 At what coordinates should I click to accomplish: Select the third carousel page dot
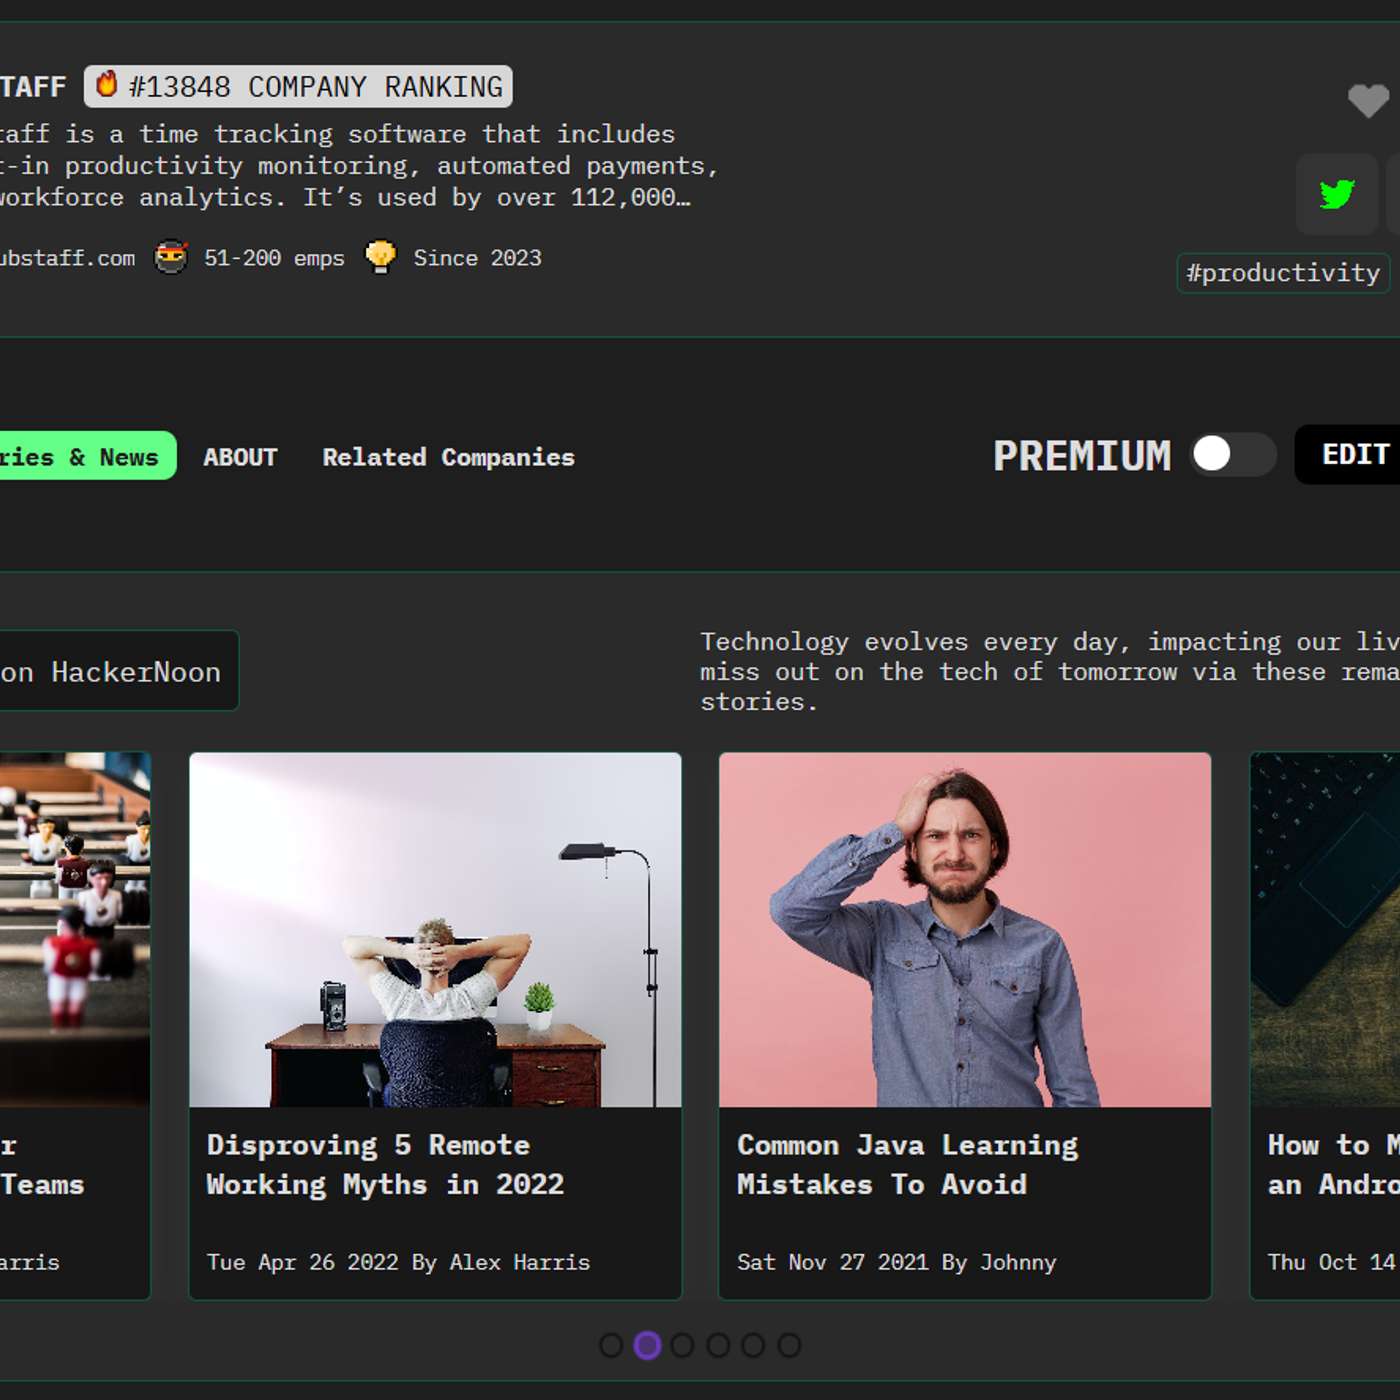pyautogui.click(x=683, y=1346)
